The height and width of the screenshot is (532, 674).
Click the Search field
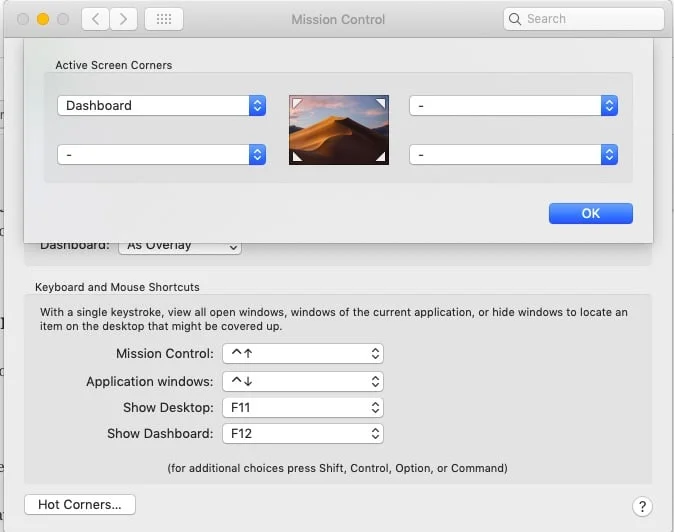coord(583,19)
